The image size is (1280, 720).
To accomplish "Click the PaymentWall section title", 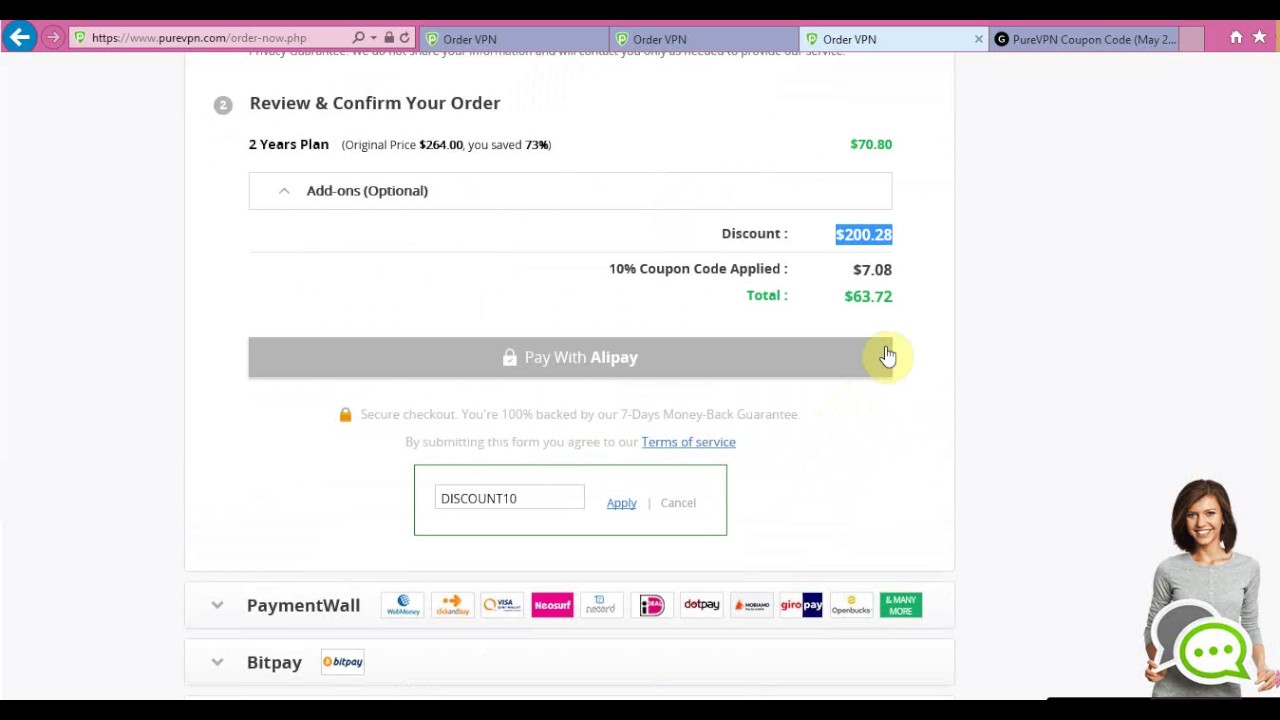I will point(303,605).
